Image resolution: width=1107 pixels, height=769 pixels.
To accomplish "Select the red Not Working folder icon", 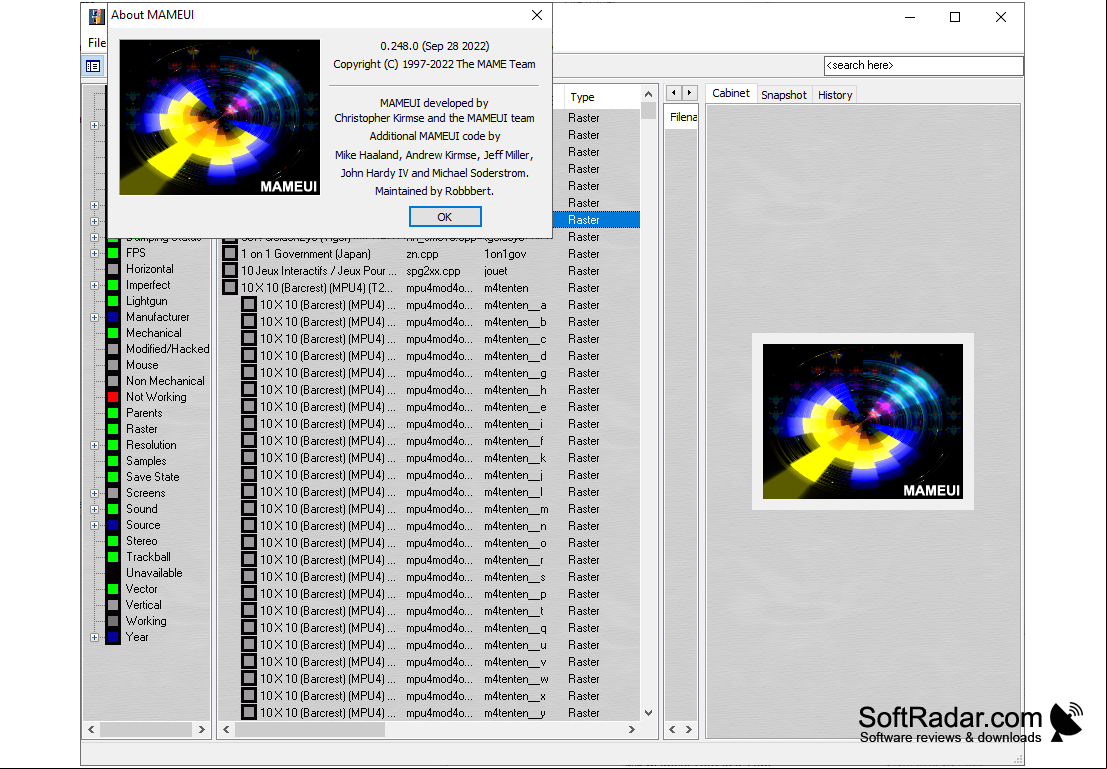I will pyautogui.click(x=113, y=398).
